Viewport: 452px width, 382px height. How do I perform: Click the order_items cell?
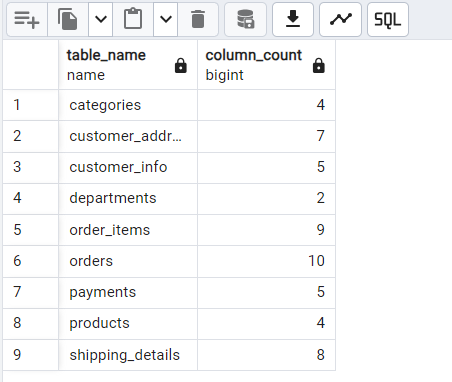click(x=128, y=230)
